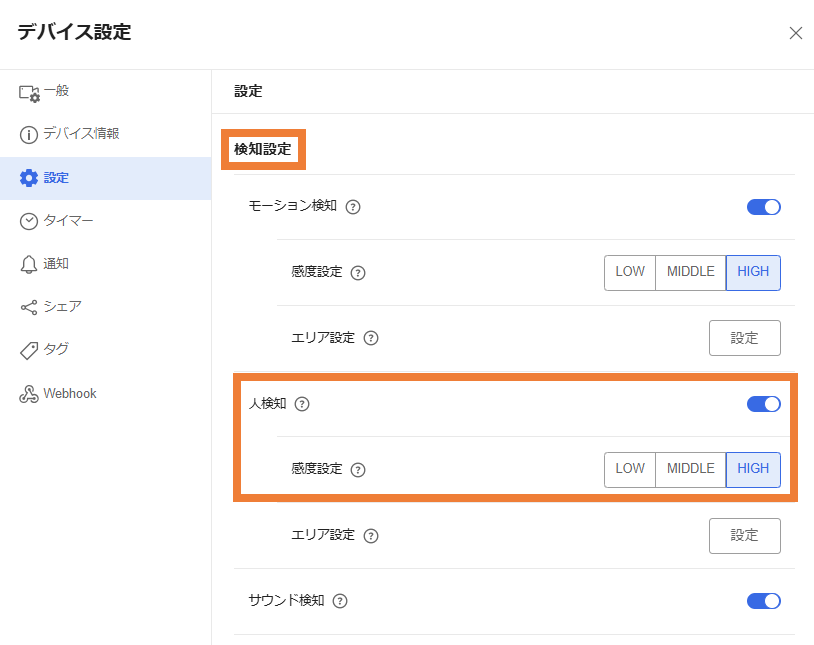Click help icon next to モーション検知
814x645 pixels.
352,207
